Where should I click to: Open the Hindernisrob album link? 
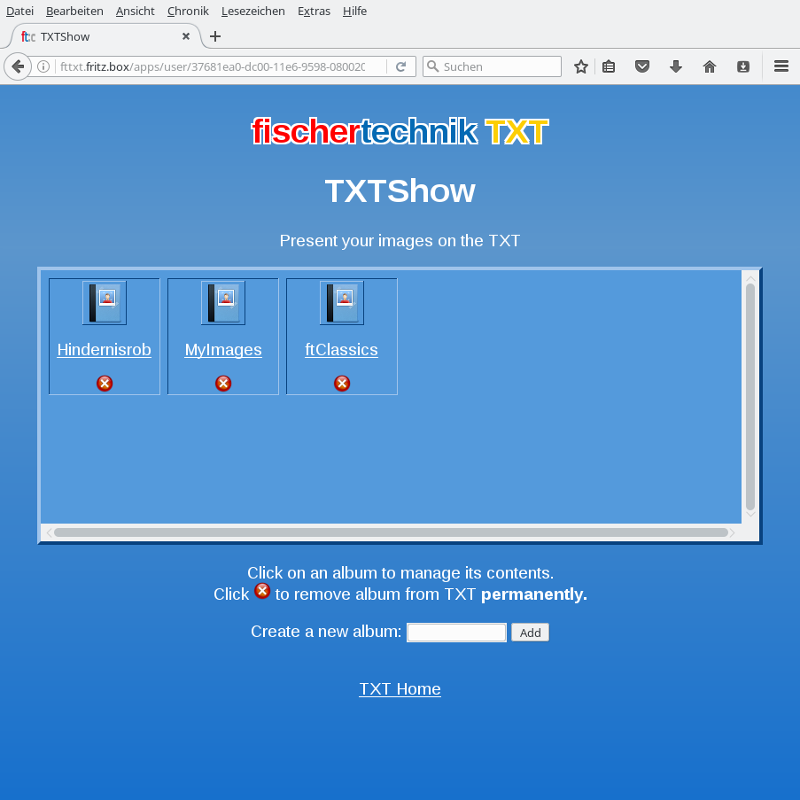coord(104,349)
